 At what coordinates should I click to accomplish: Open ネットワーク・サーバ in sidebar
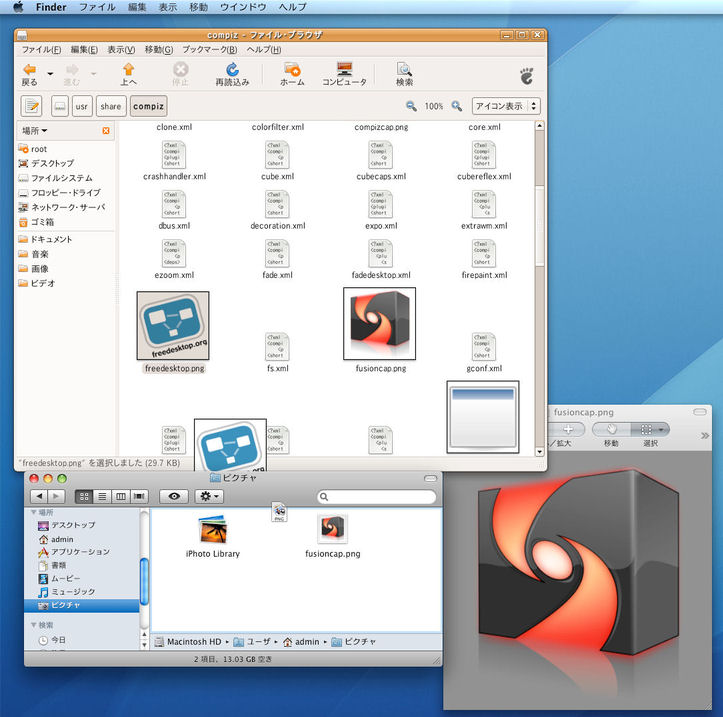[x=62, y=207]
